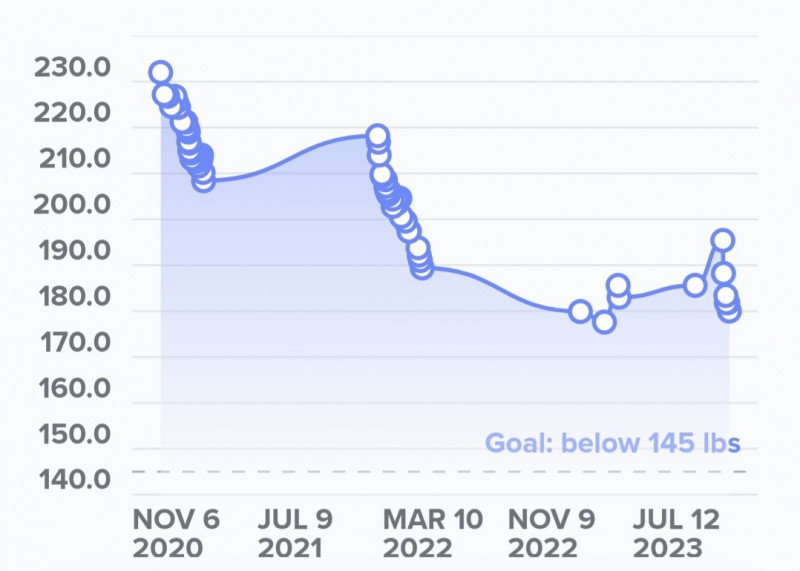
Task: Click the 170.0 weight axis label
Action: [72, 343]
